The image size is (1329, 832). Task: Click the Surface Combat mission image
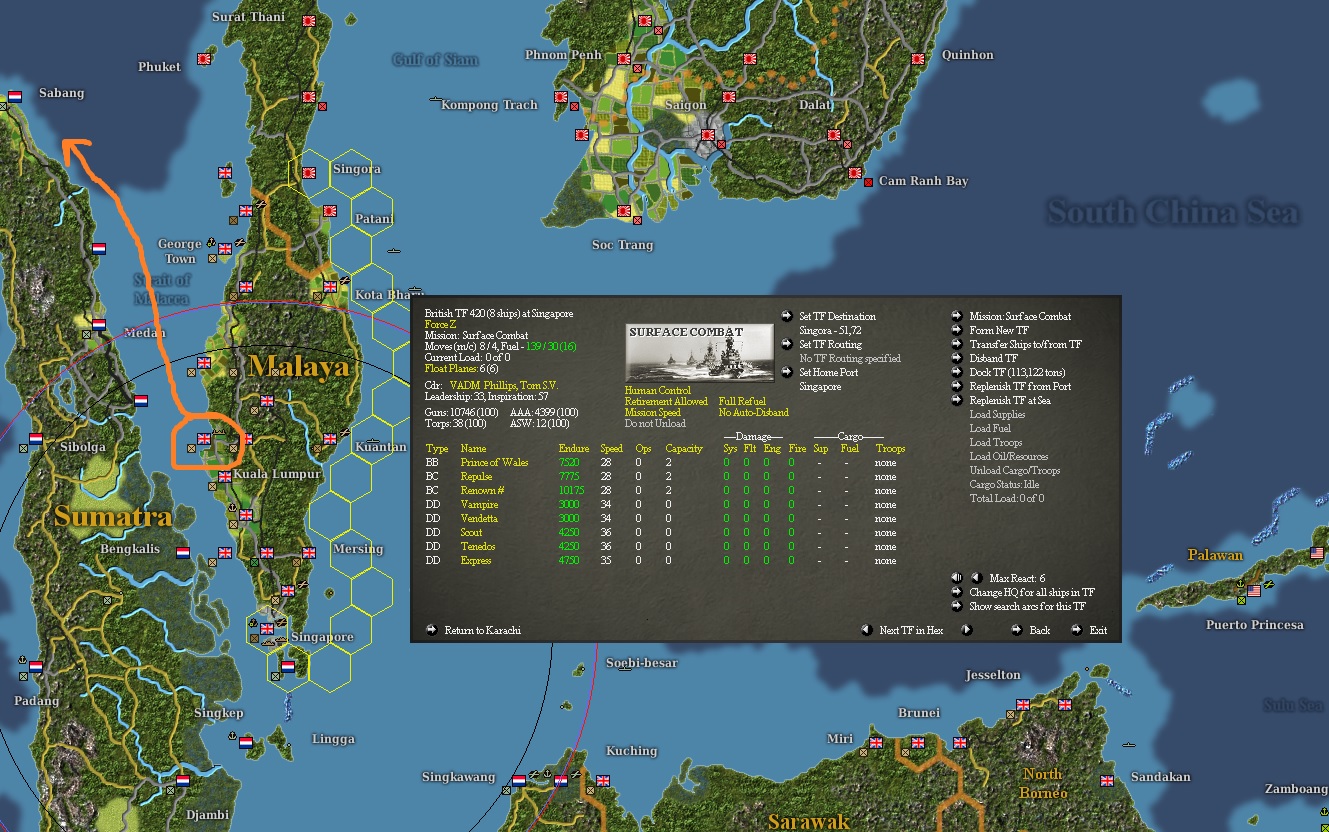point(699,352)
